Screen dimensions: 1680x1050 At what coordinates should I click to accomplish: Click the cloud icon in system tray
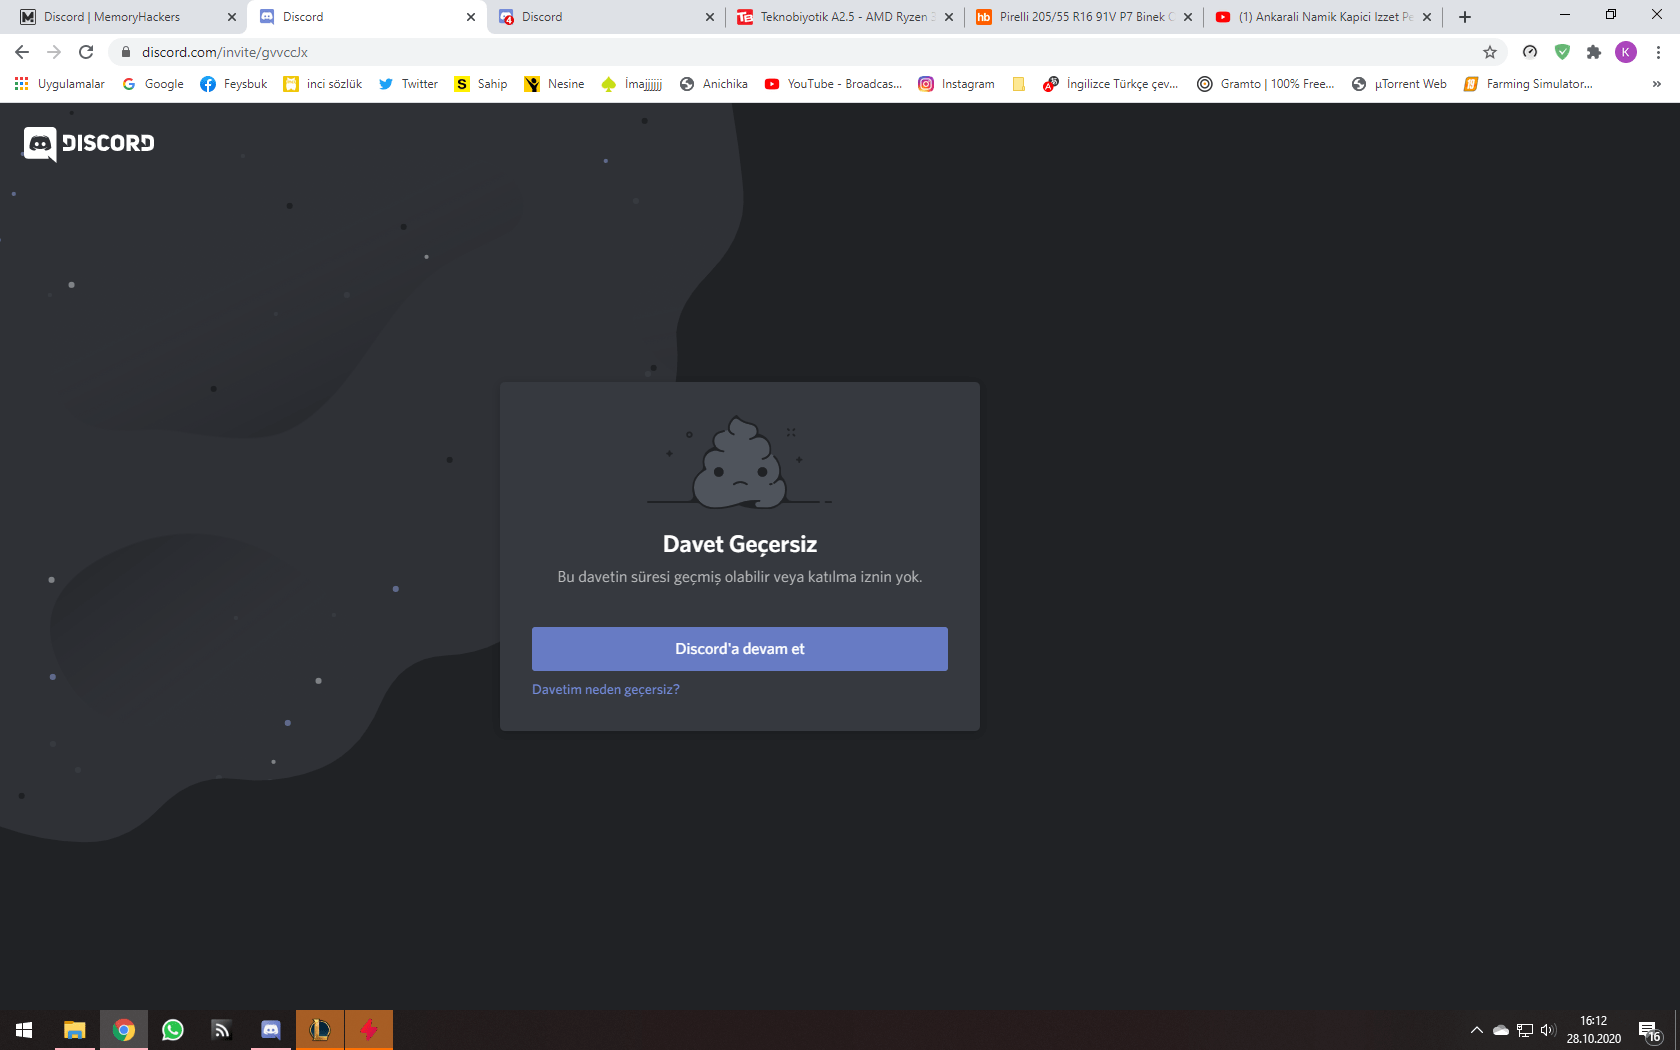pyautogui.click(x=1501, y=1030)
